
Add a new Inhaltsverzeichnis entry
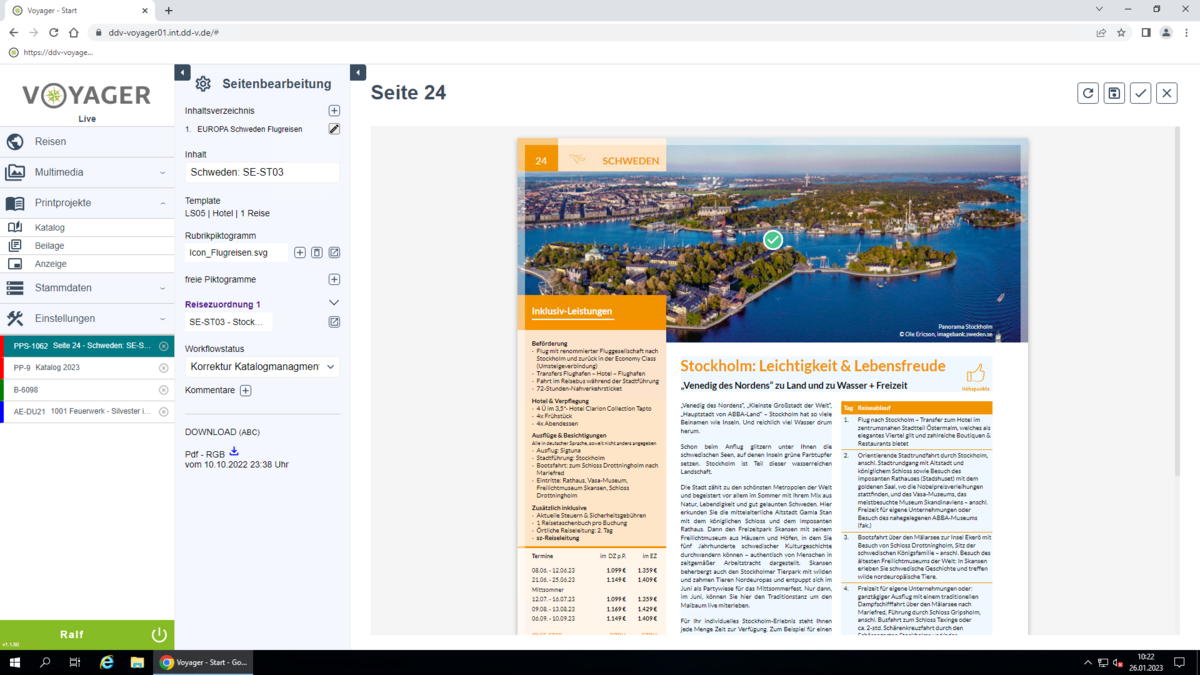pos(334,111)
